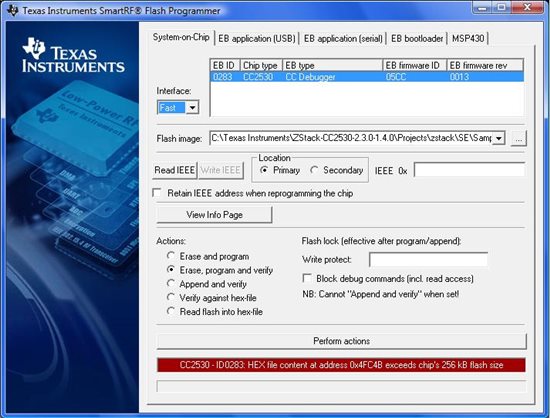Image resolution: width=550 pixels, height=418 pixels.
Task: Click the Chip type column header
Action: pyautogui.click(x=261, y=65)
